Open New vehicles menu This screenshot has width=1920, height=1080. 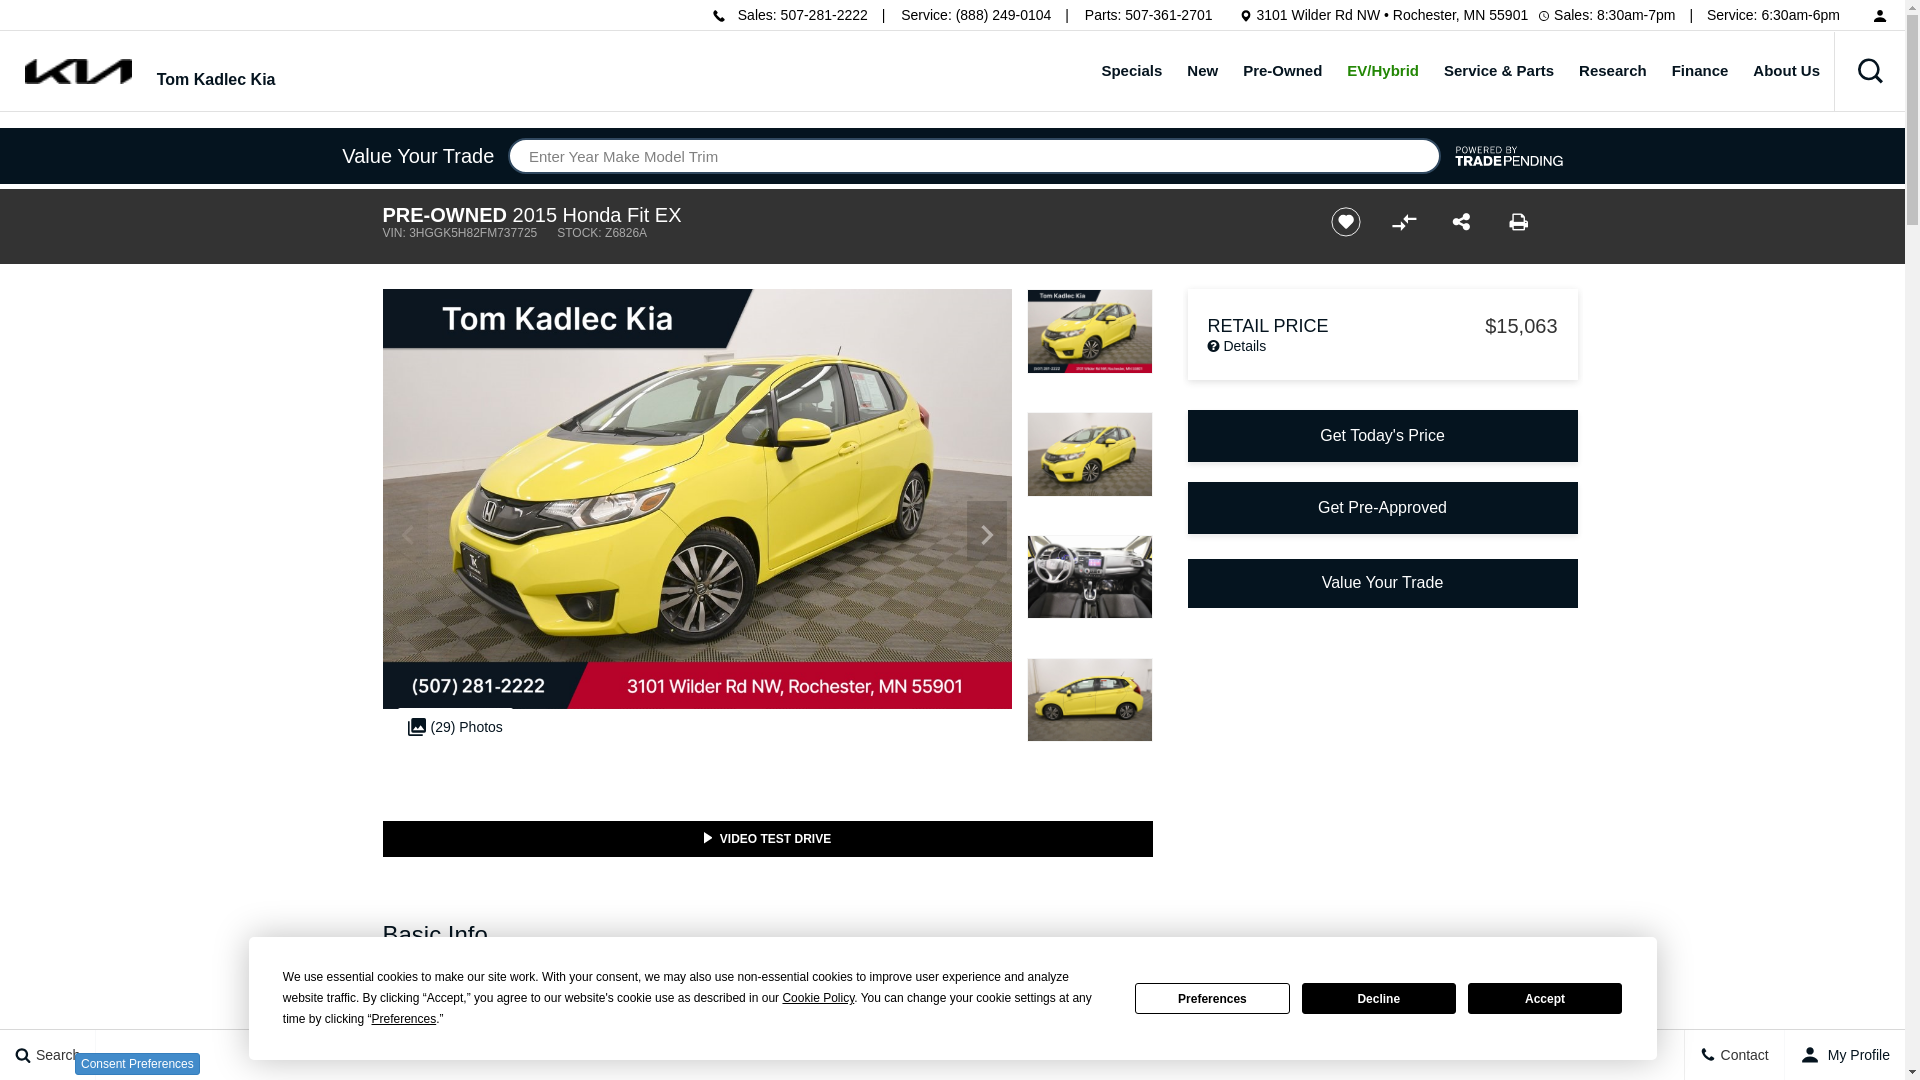pos(1202,71)
